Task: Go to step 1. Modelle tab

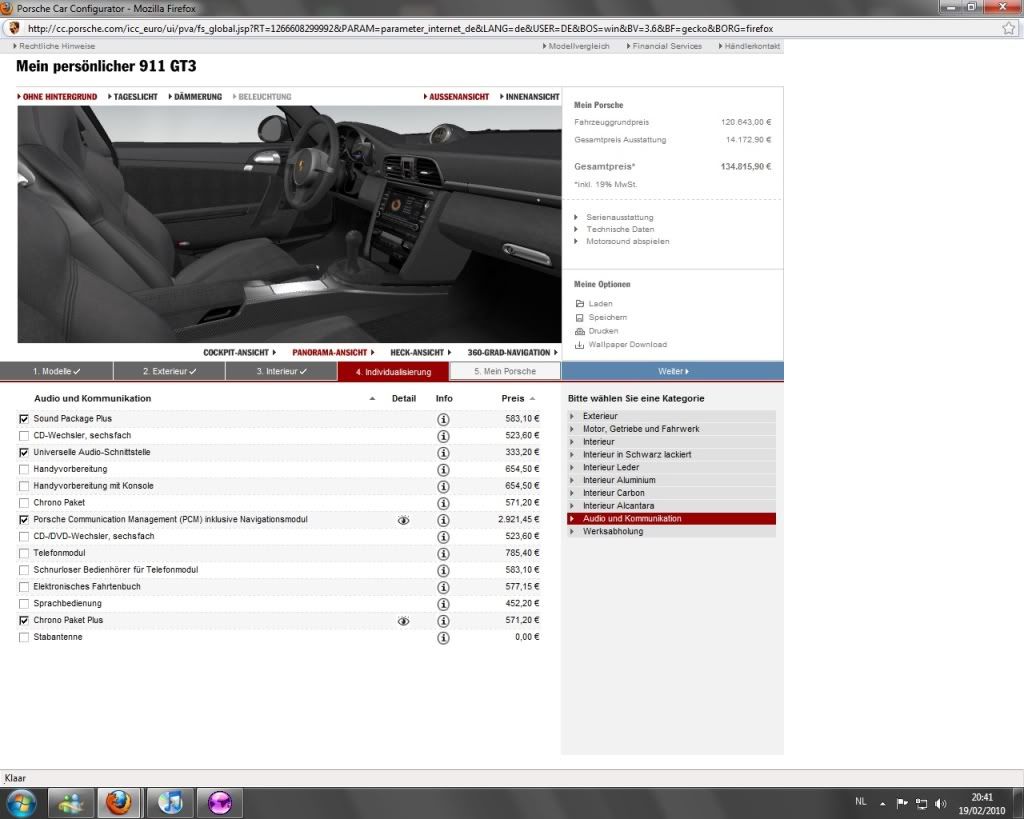Action: pos(57,372)
